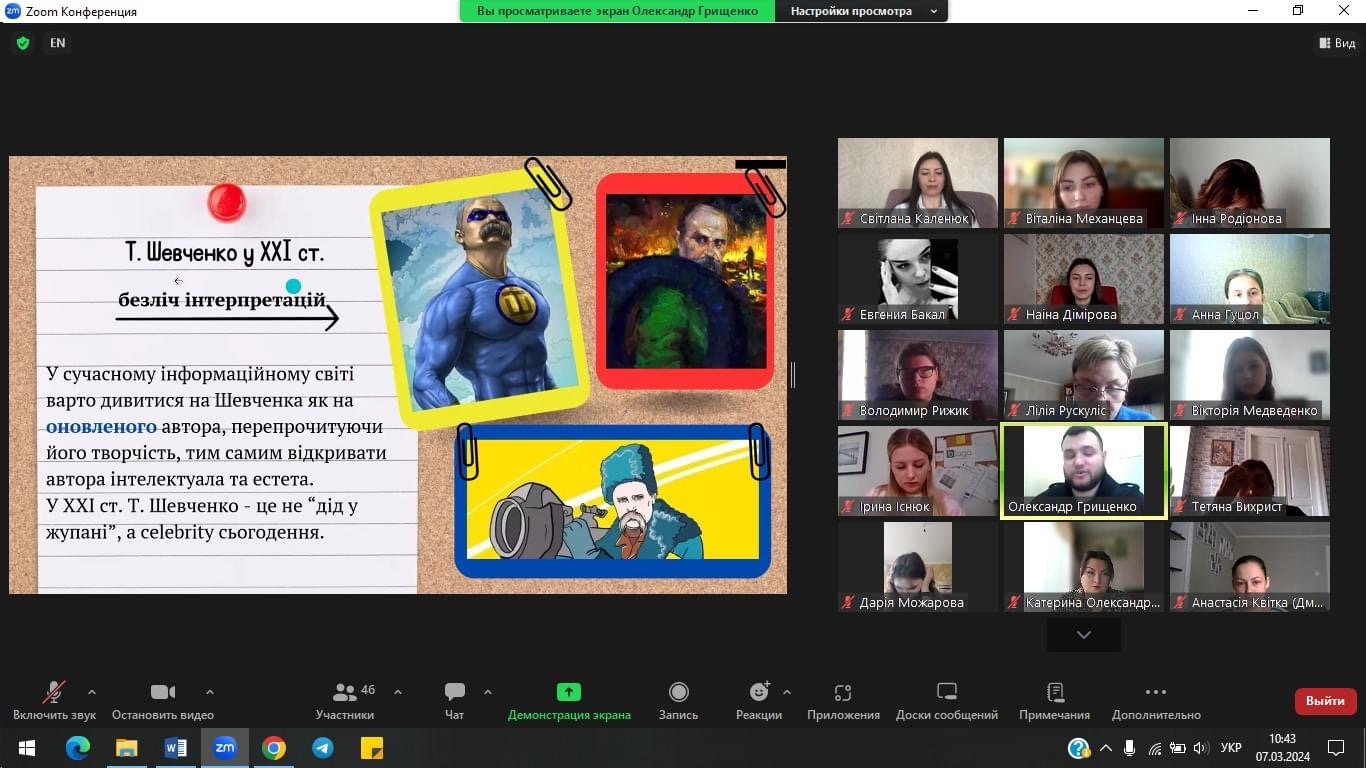The height and width of the screenshot is (768, 1366).
Task: Open volume speaker tray icon
Action: pyautogui.click(x=1201, y=748)
